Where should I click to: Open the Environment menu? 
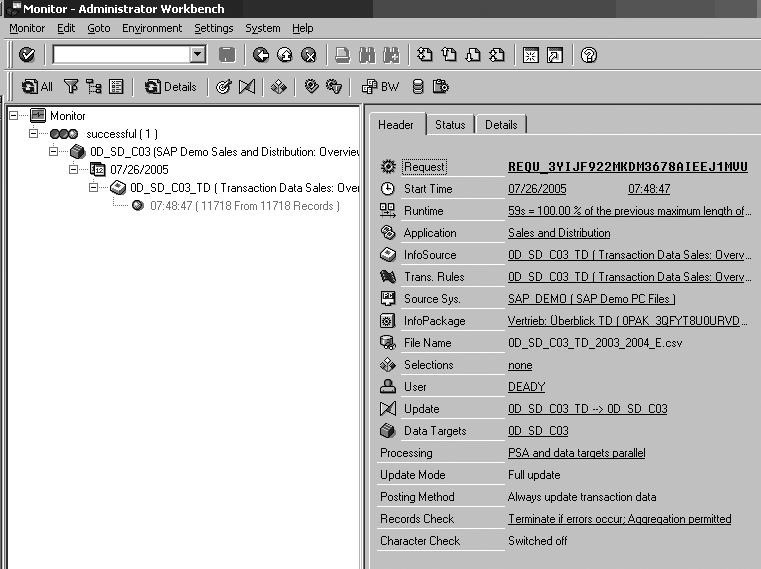pyautogui.click(x=152, y=28)
